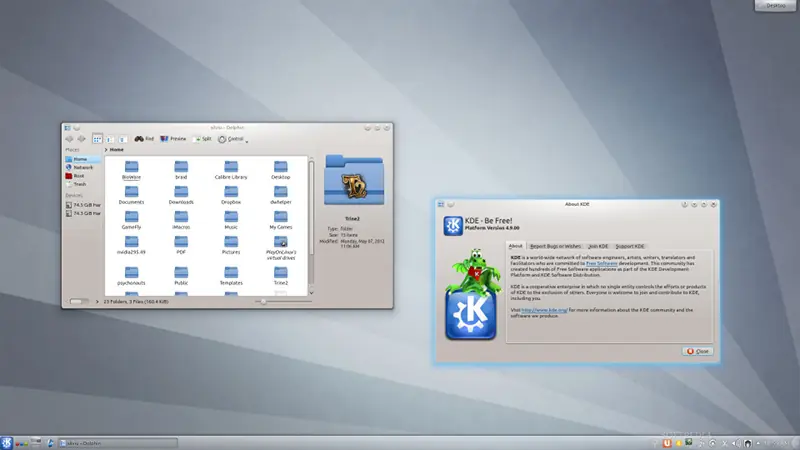
Task: Select the Trine2 folder in file view
Action: pyautogui.click(x=280, y=276)
